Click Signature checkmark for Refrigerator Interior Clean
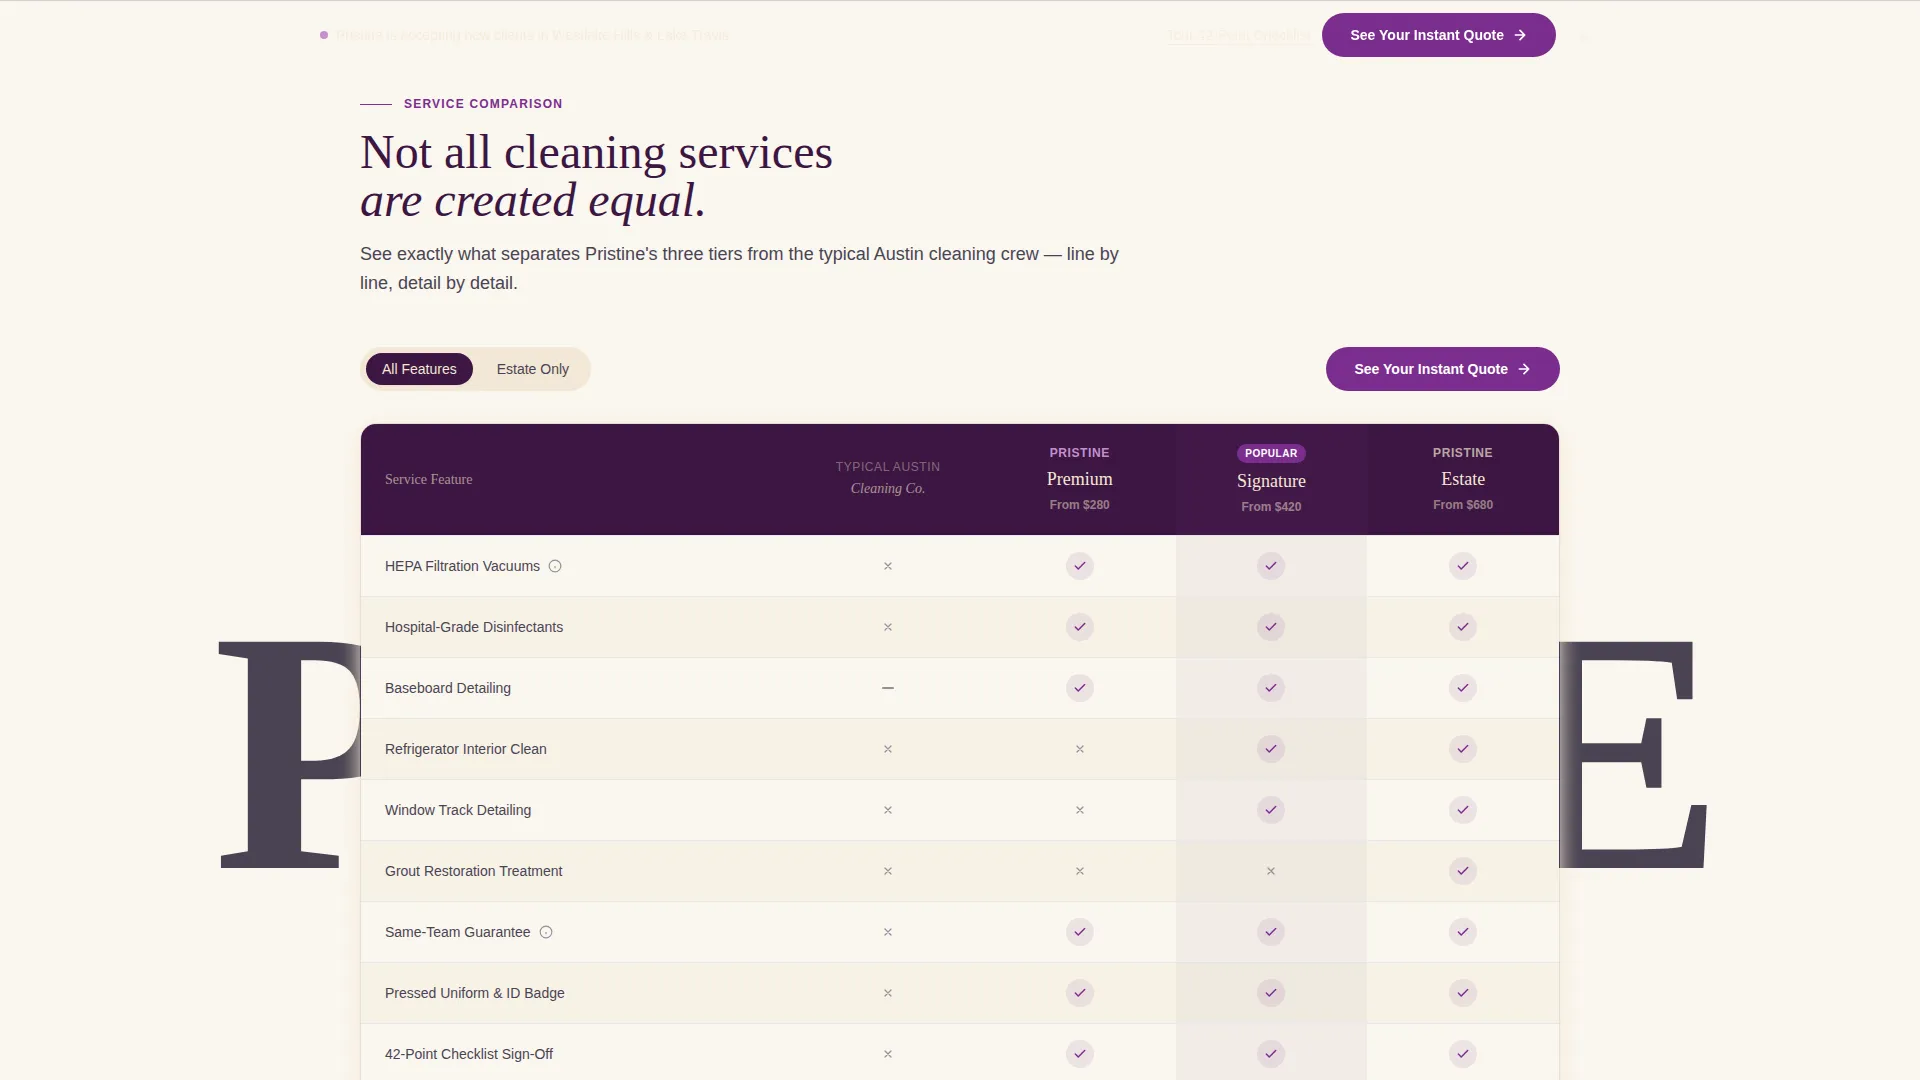Screen dimensions: 1920x1080 pos(1271,749)
